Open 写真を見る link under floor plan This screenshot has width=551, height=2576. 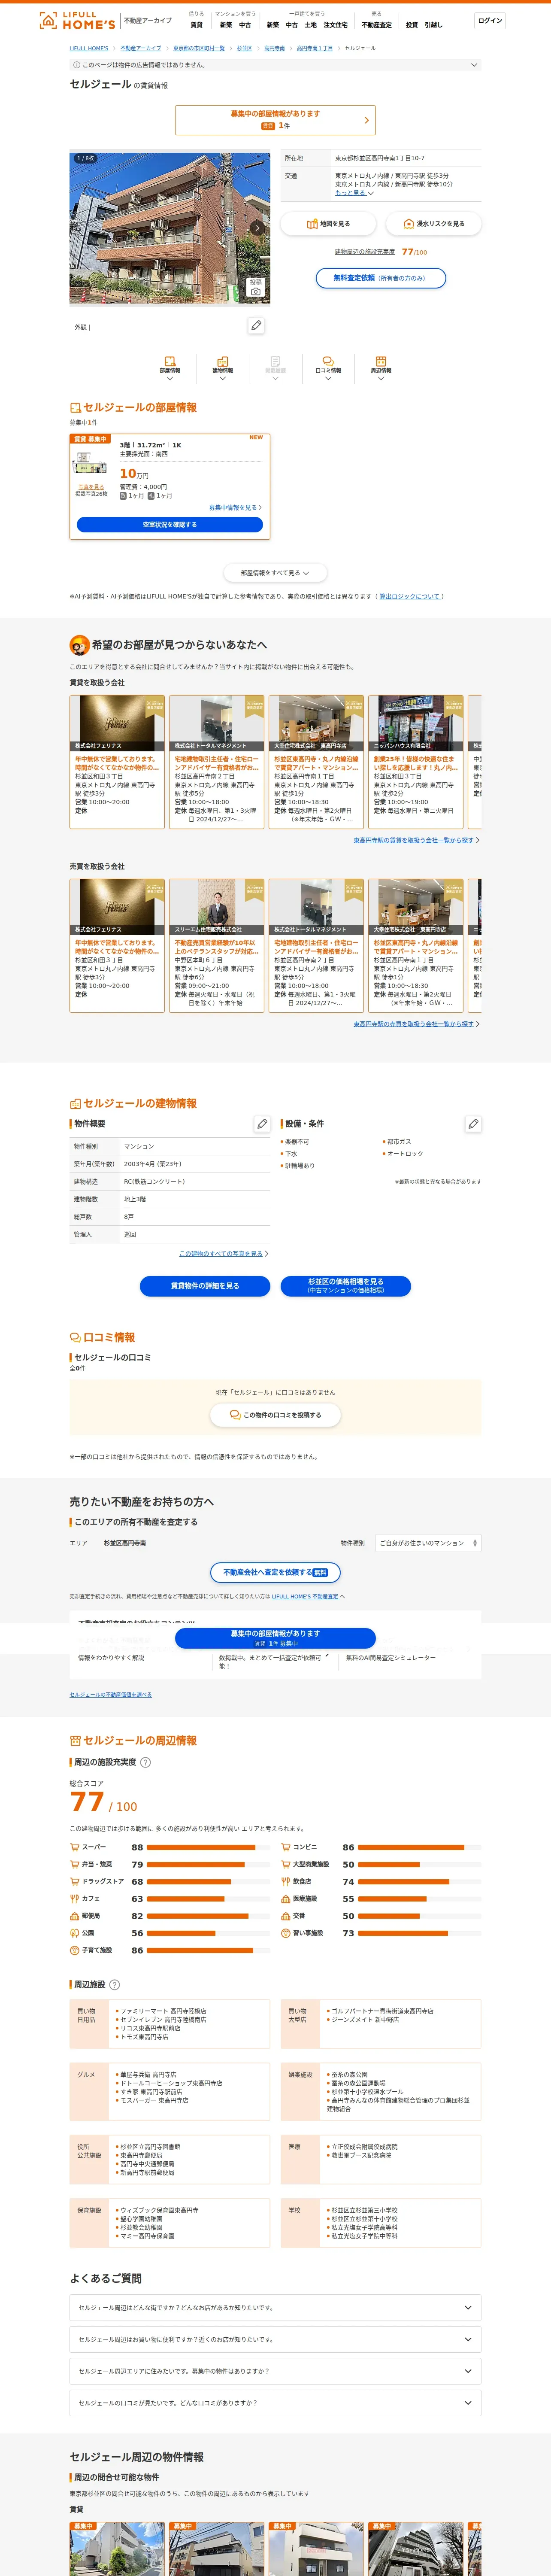(91, 487)
